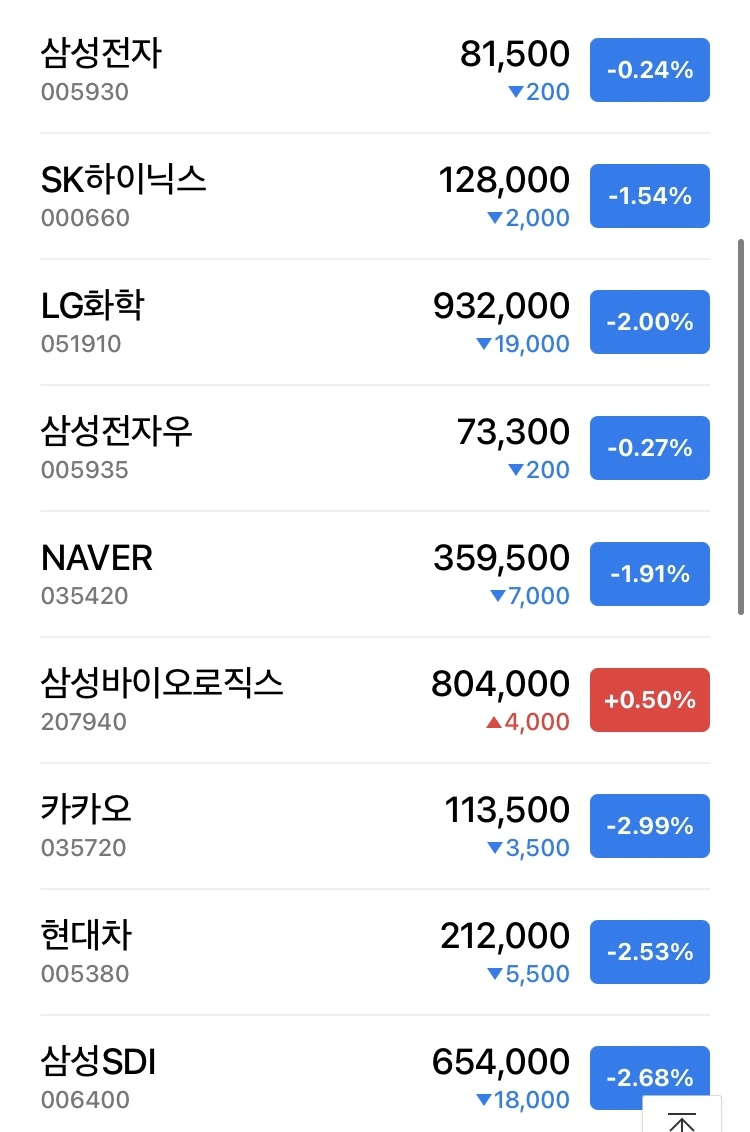Select the SK하이닉스 stock name
750x1132 pixels.
[123, 180]
